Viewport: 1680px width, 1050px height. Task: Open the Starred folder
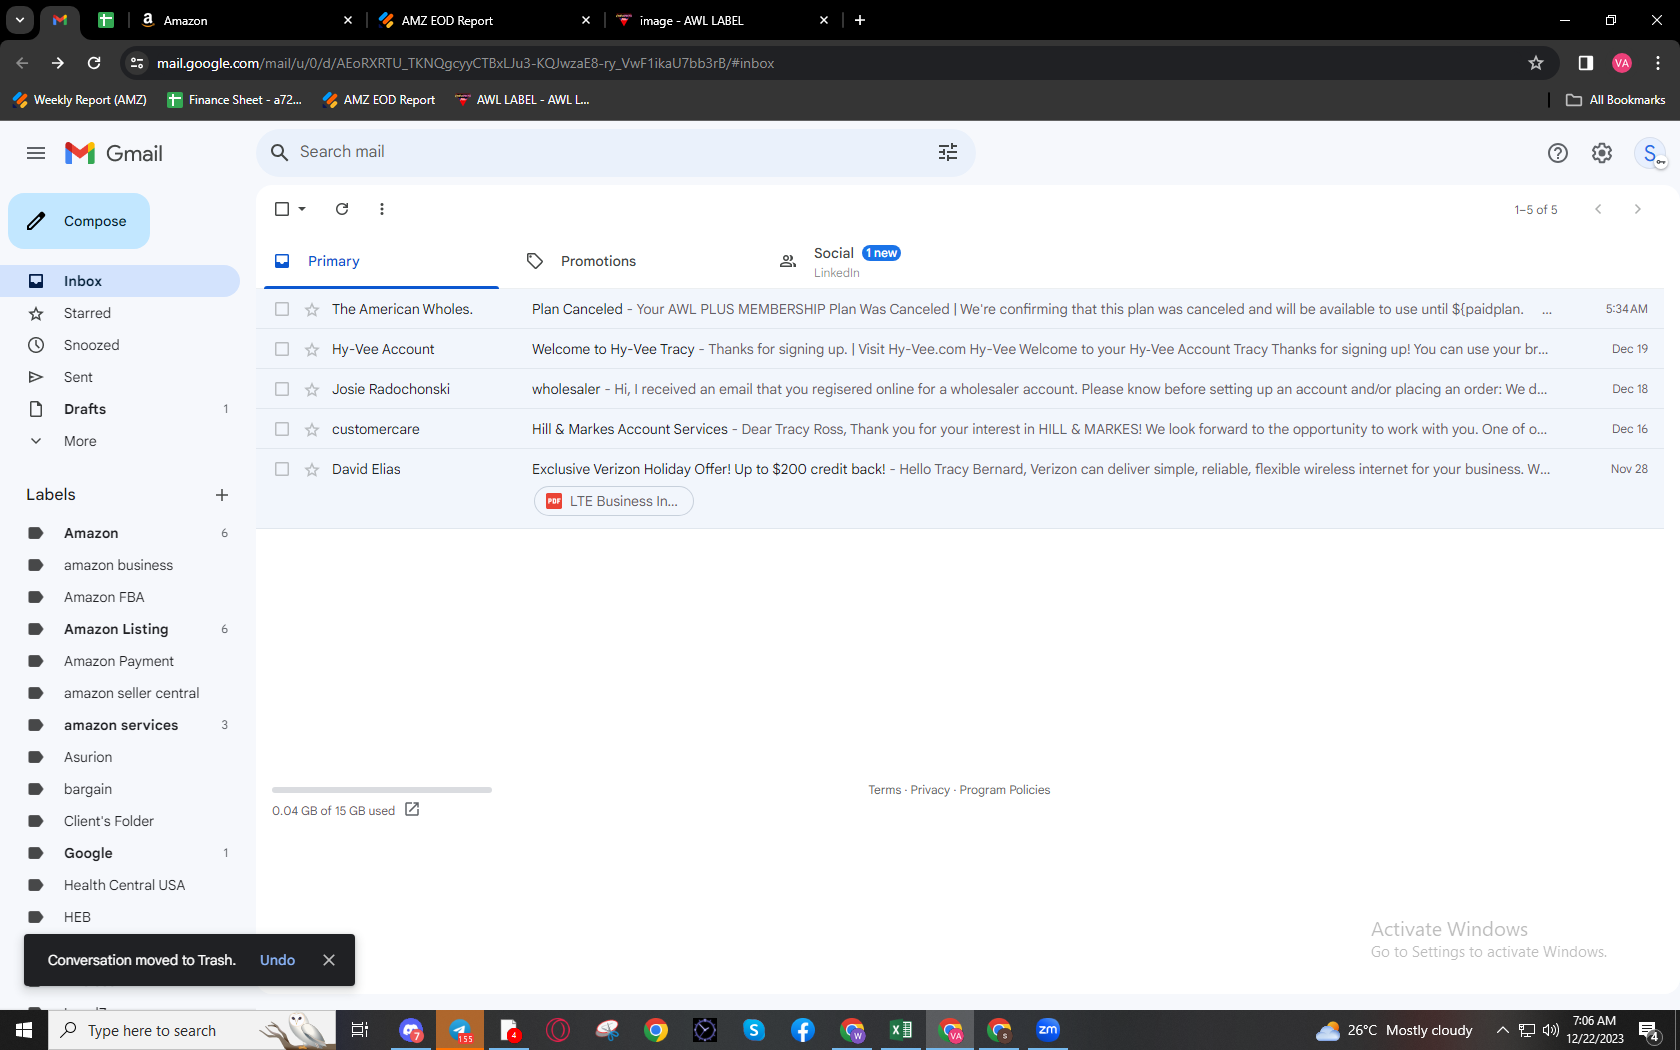point(120,313)
